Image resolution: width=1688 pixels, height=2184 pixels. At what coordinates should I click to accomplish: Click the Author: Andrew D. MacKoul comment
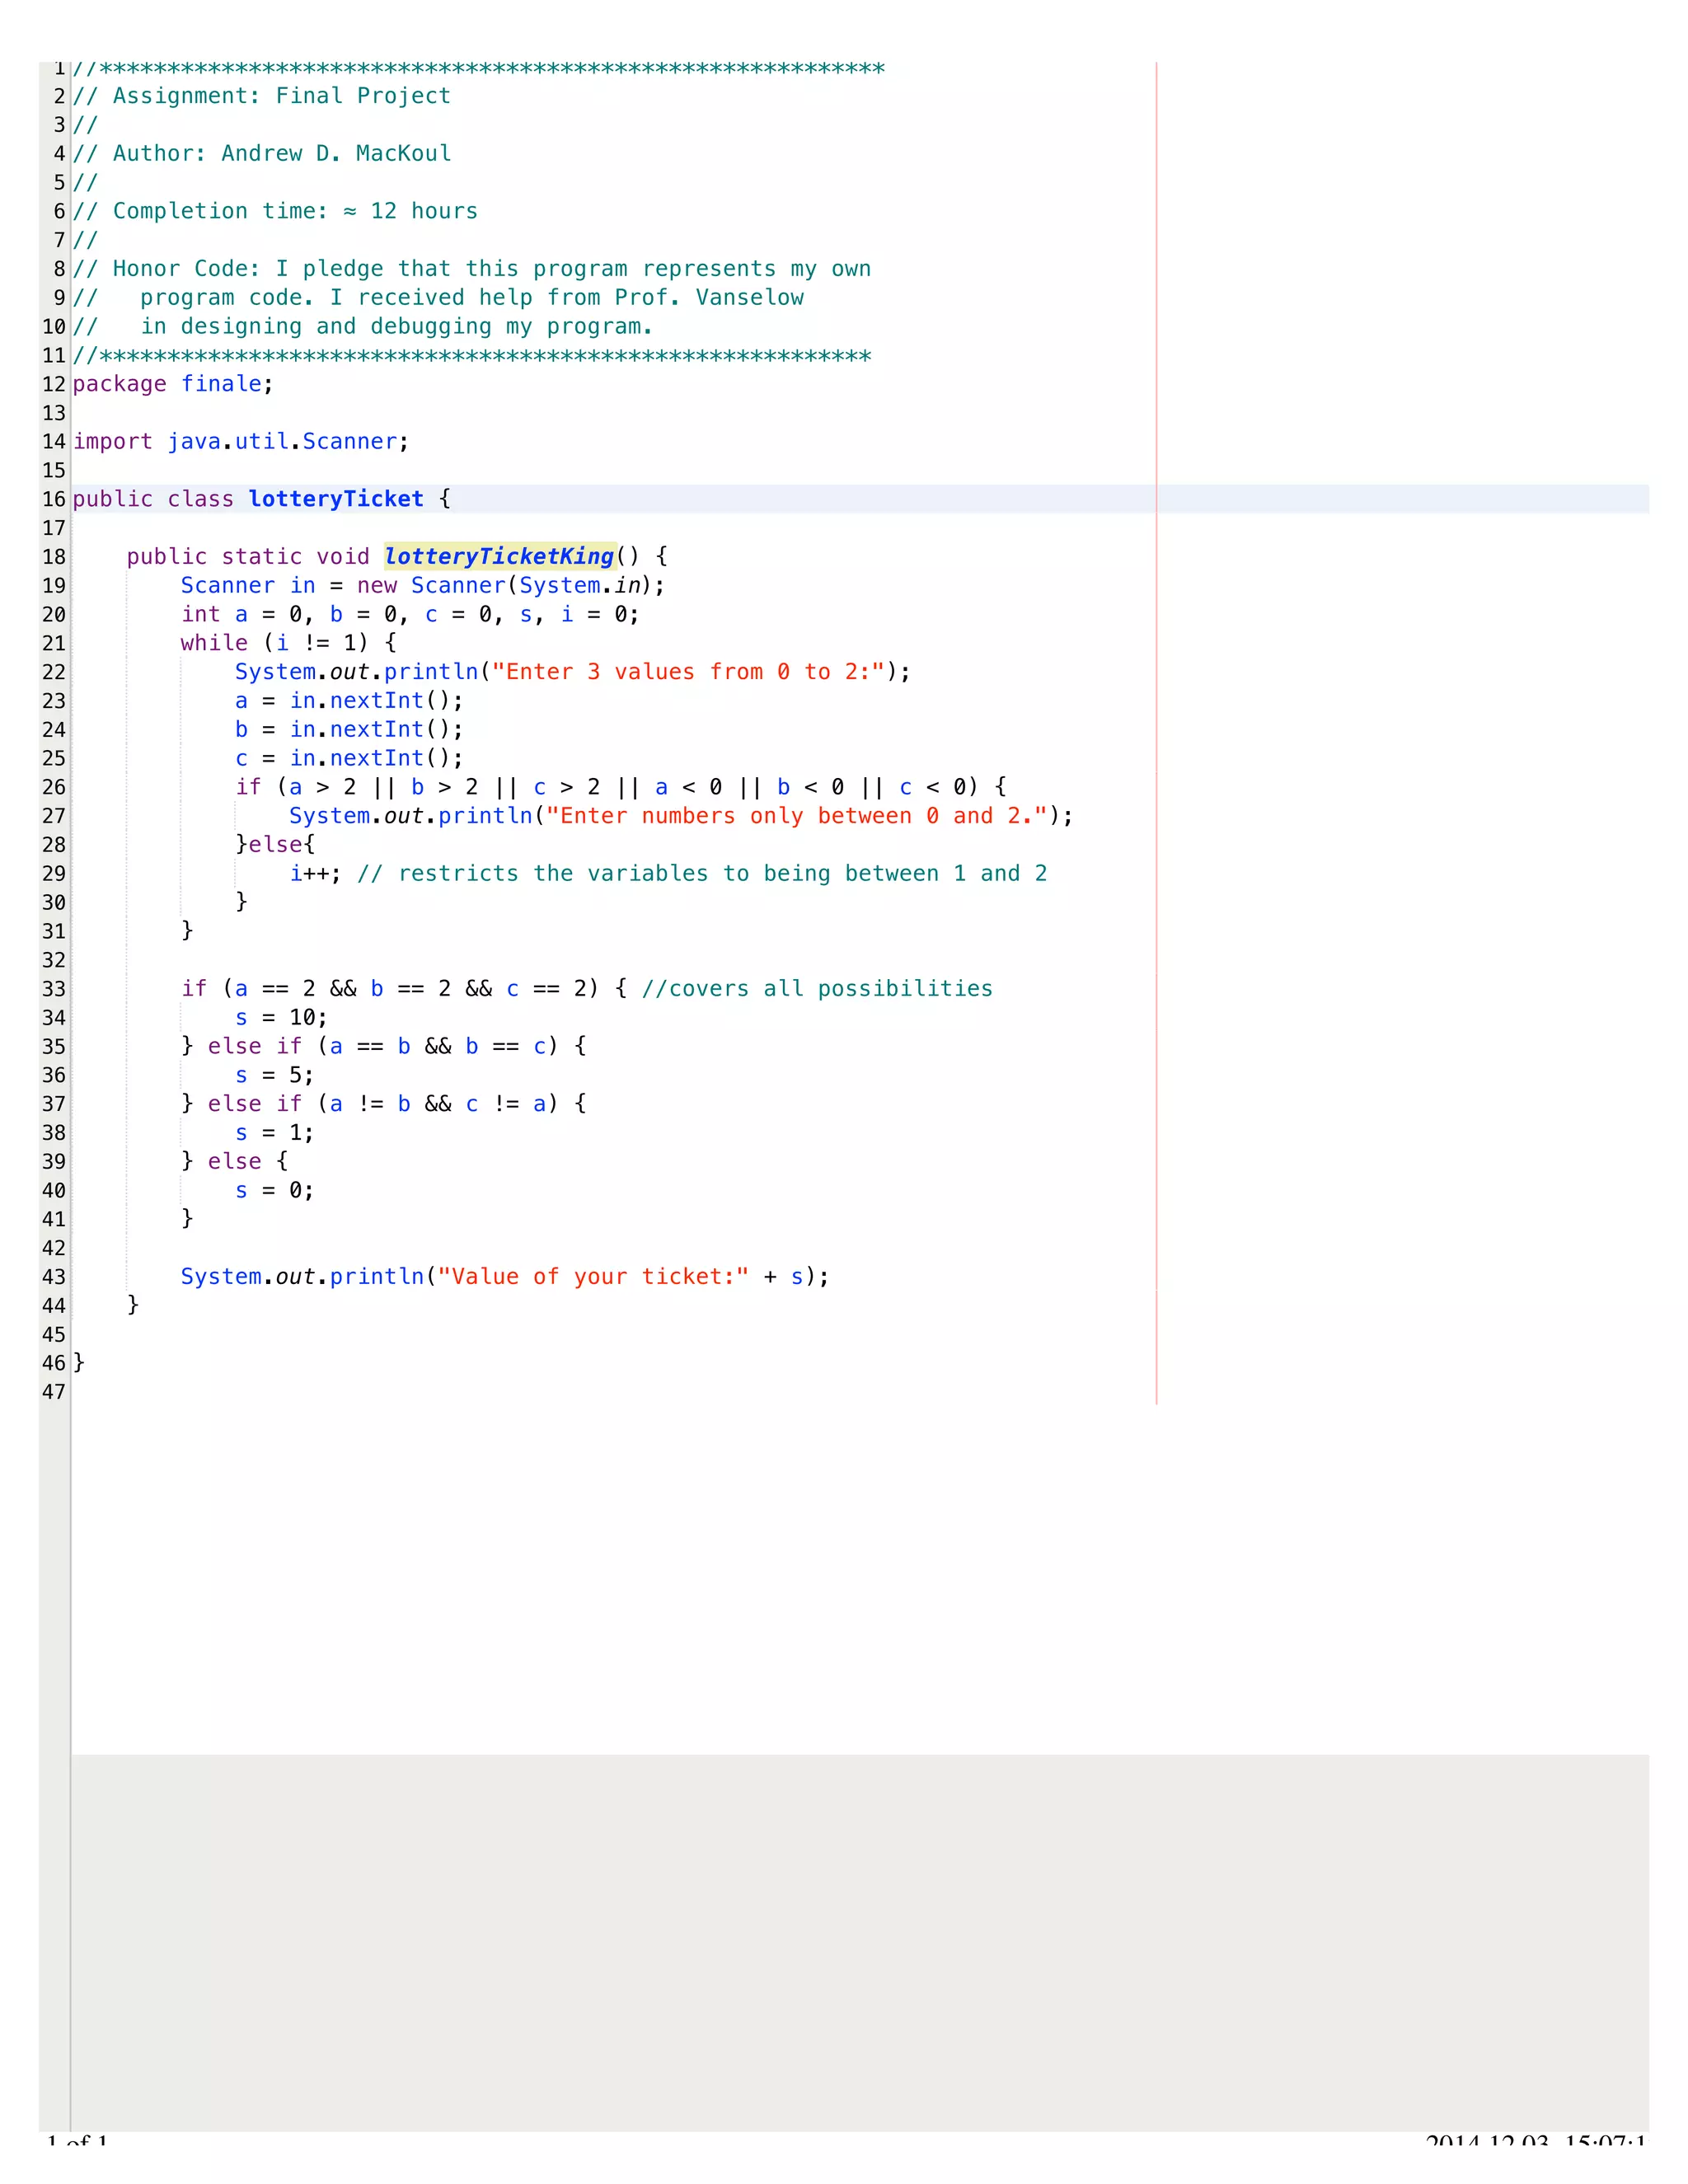pyautogui.click(x=262, y=153)
